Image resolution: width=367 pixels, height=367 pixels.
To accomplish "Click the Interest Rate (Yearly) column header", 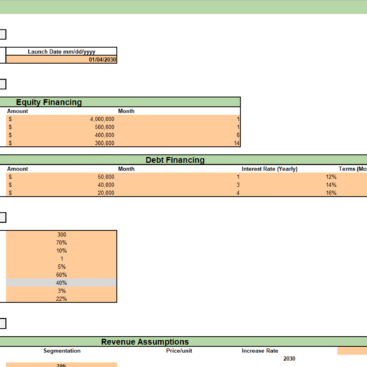I will pos(269,169).
